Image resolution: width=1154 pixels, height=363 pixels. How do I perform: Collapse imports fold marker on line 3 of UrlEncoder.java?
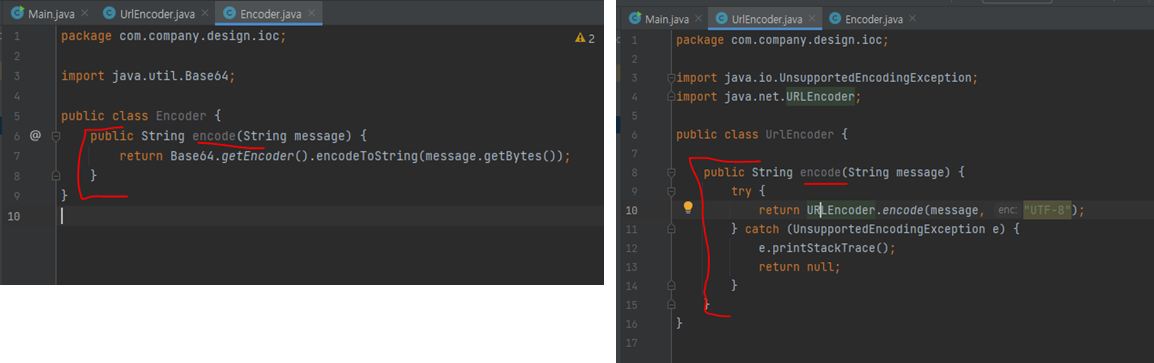(670, 78)
